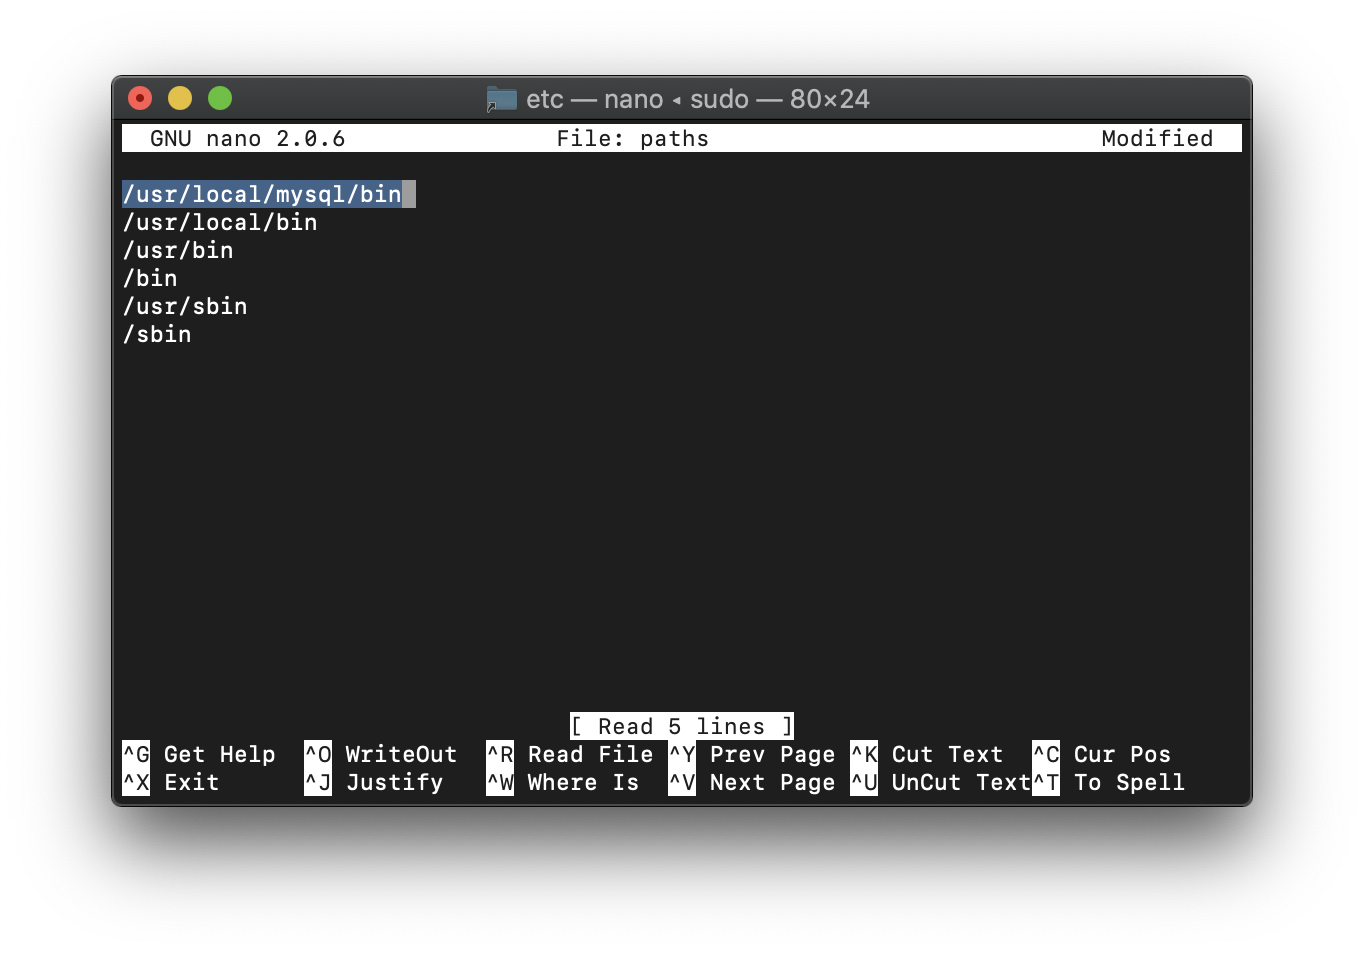Click the '/sbin' line
1364x954 pixels.
pyautogui.click(x=157, y=334)
